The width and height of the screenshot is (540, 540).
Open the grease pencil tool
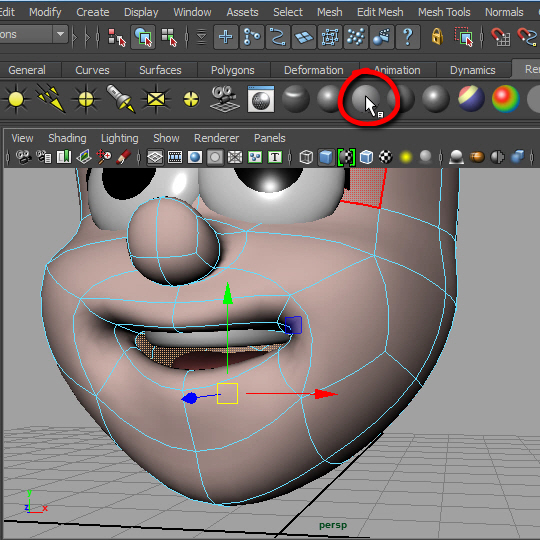click(x=123, y=157)
